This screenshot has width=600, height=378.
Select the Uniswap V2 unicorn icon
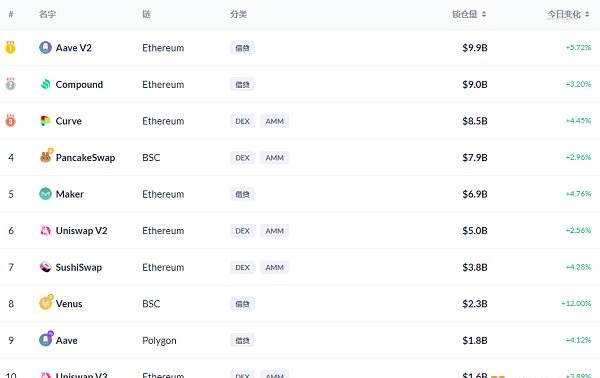[x=45, y=231]
